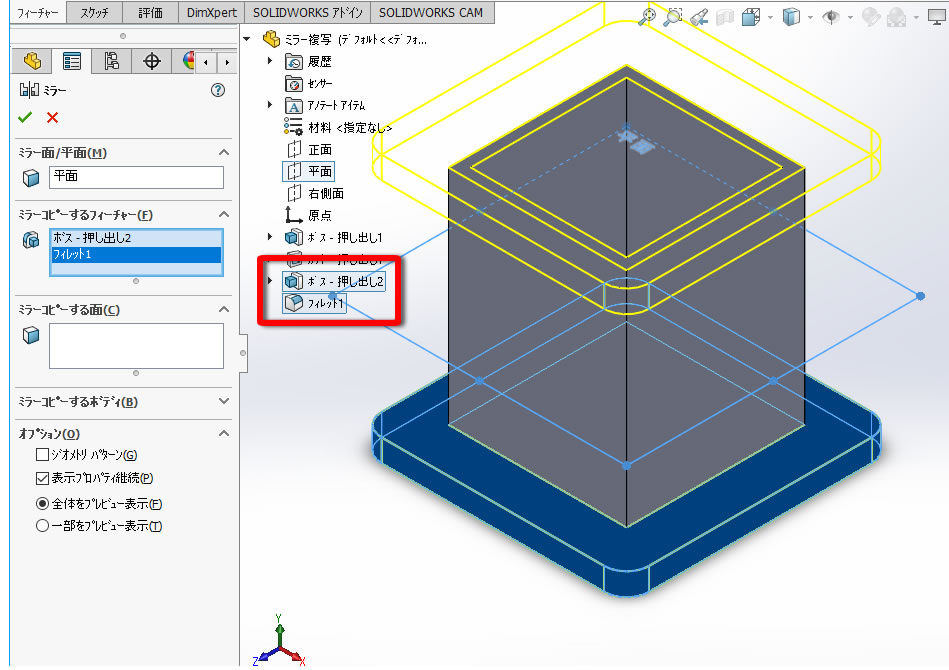Screen dimensions: 949x670
Task: Click Edit Appearance sphere icon
Action: tap(871, 17)
